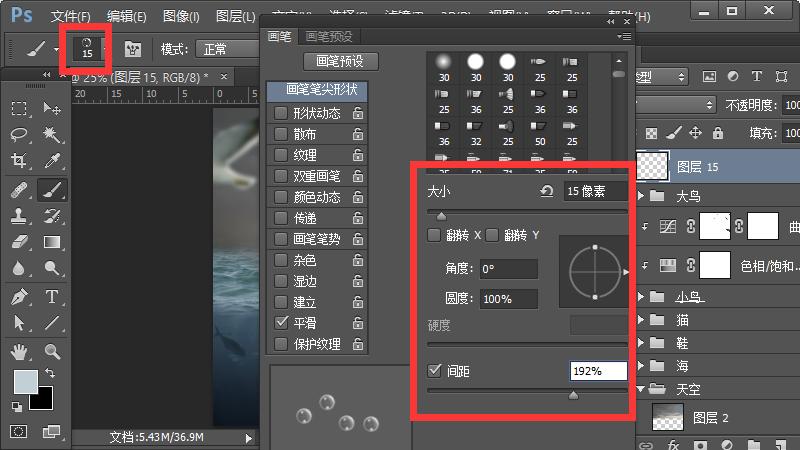Viewport: 800px width, 450px height.
Task: Select the Brush tool in toolbox
Action: pyautogui.click(x=52, y=190)
